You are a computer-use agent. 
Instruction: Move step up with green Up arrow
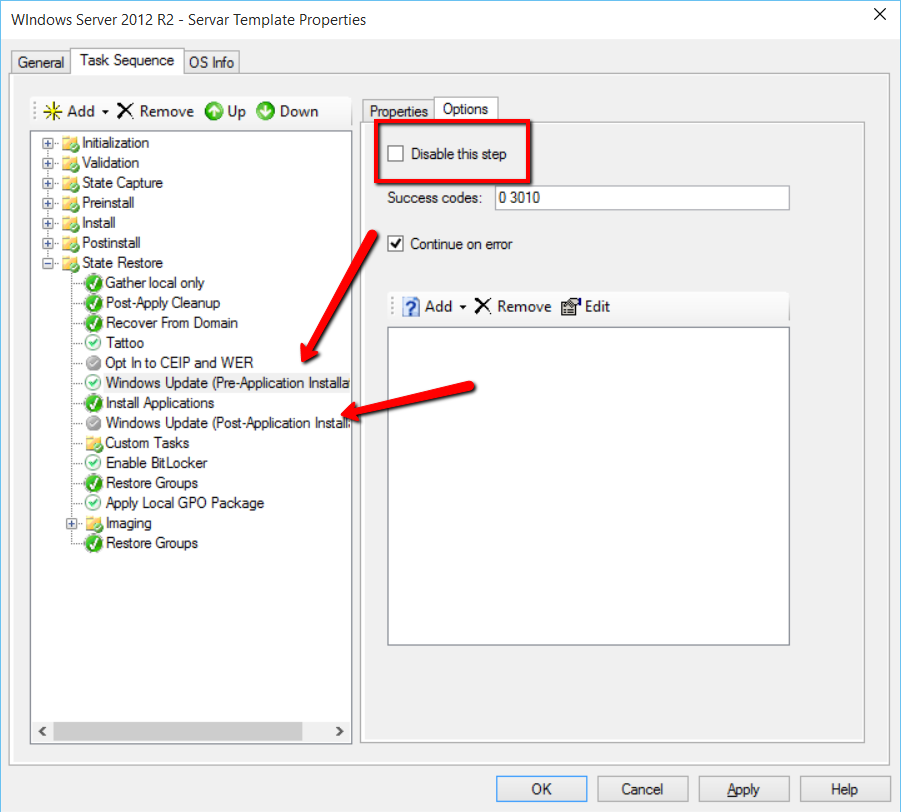point(214,111)
